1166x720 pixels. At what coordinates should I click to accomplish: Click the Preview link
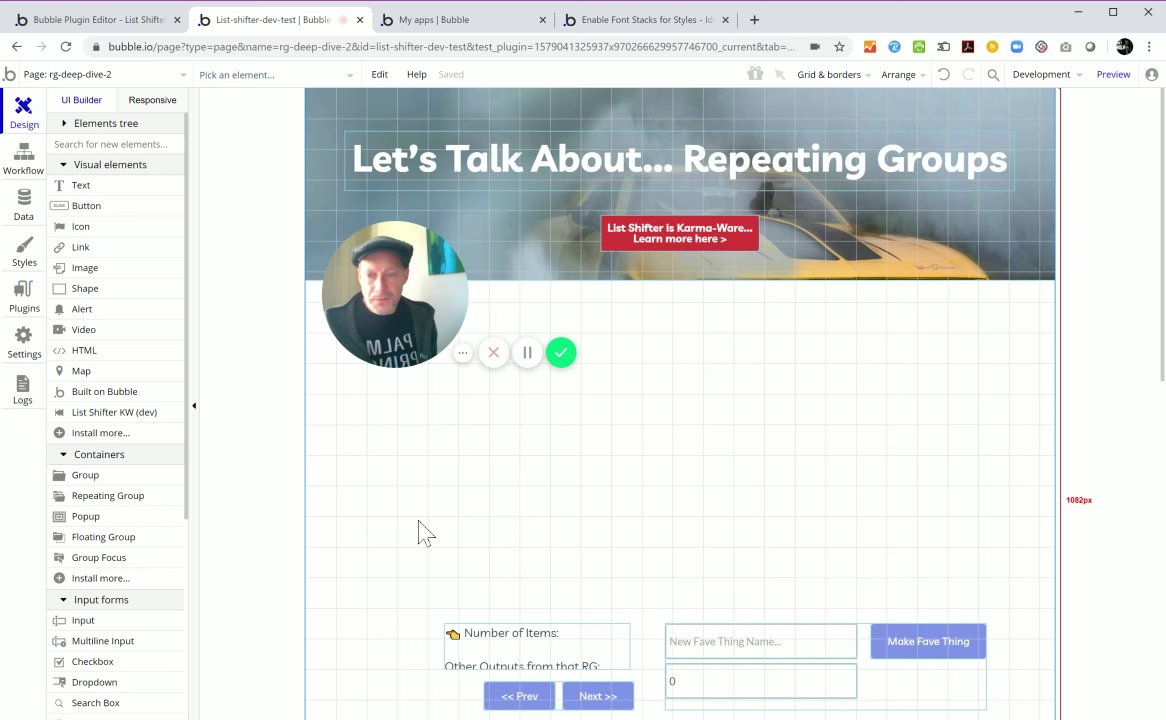tap(1113, 74)
